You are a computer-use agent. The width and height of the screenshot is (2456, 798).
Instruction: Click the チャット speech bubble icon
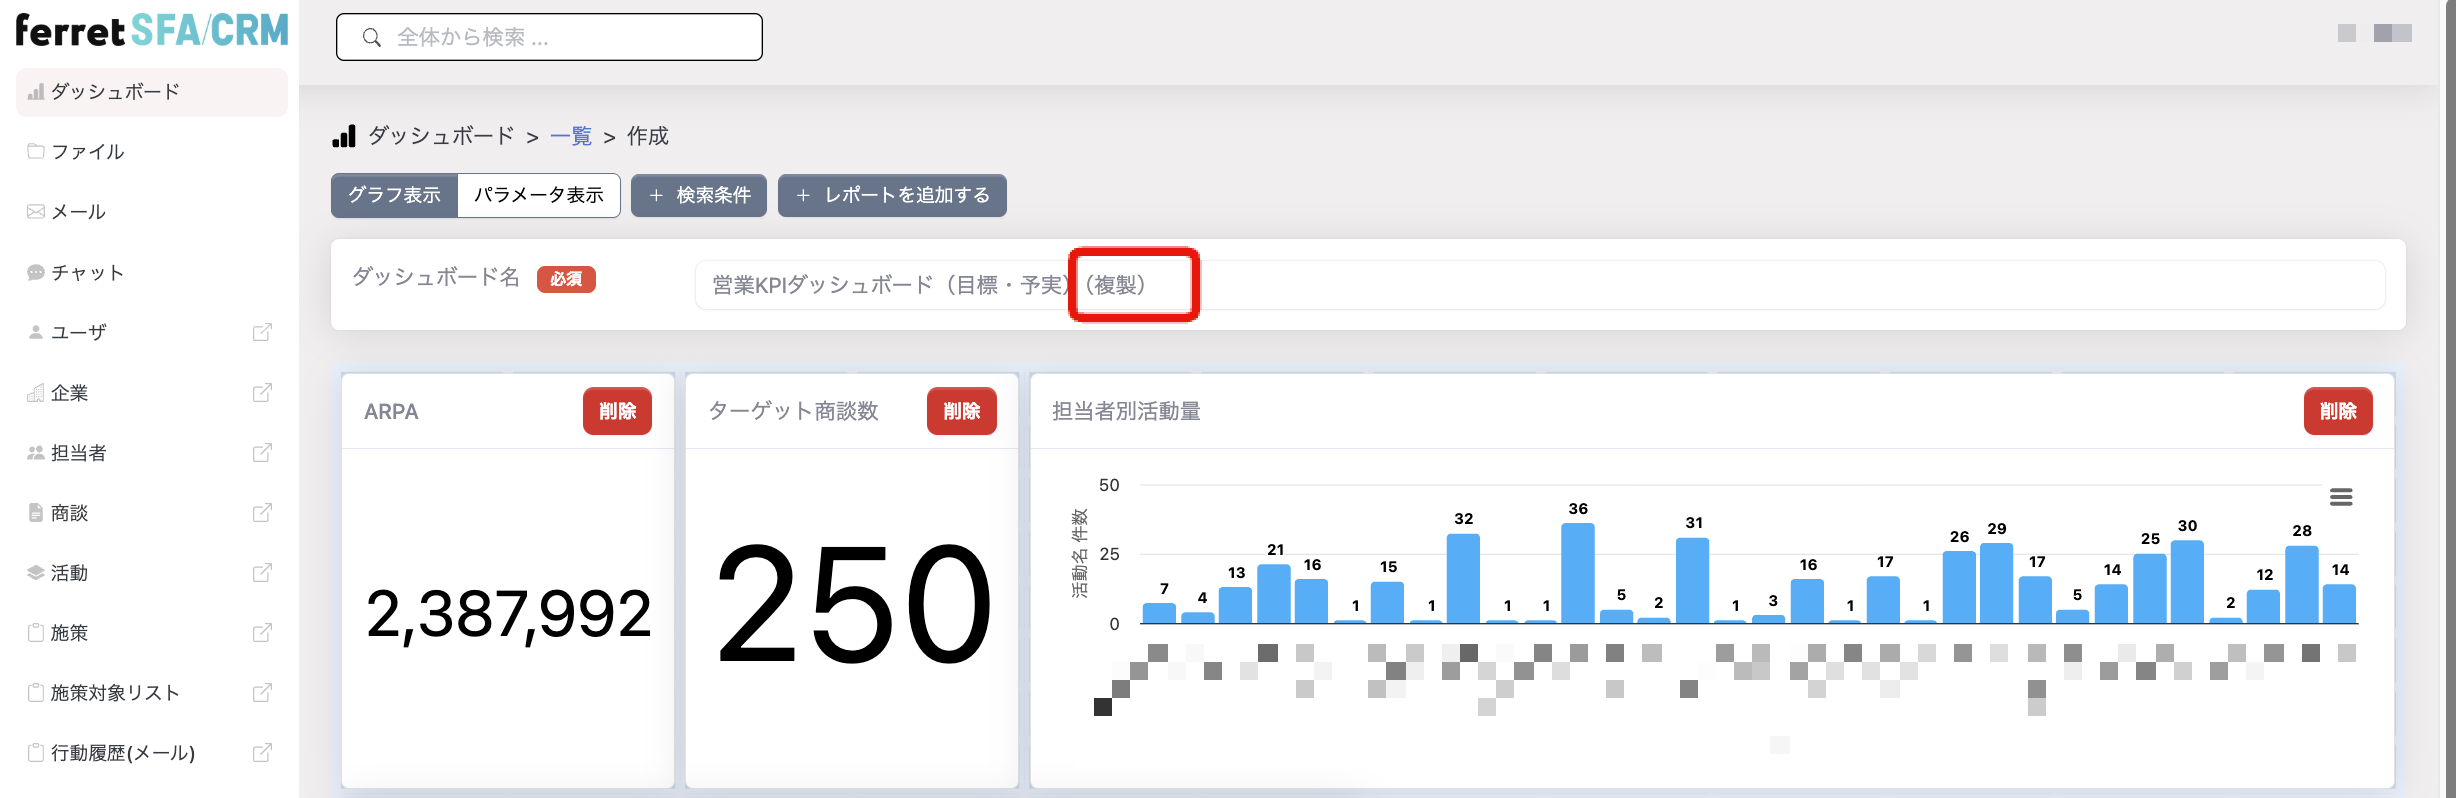(x=36, y=272)
